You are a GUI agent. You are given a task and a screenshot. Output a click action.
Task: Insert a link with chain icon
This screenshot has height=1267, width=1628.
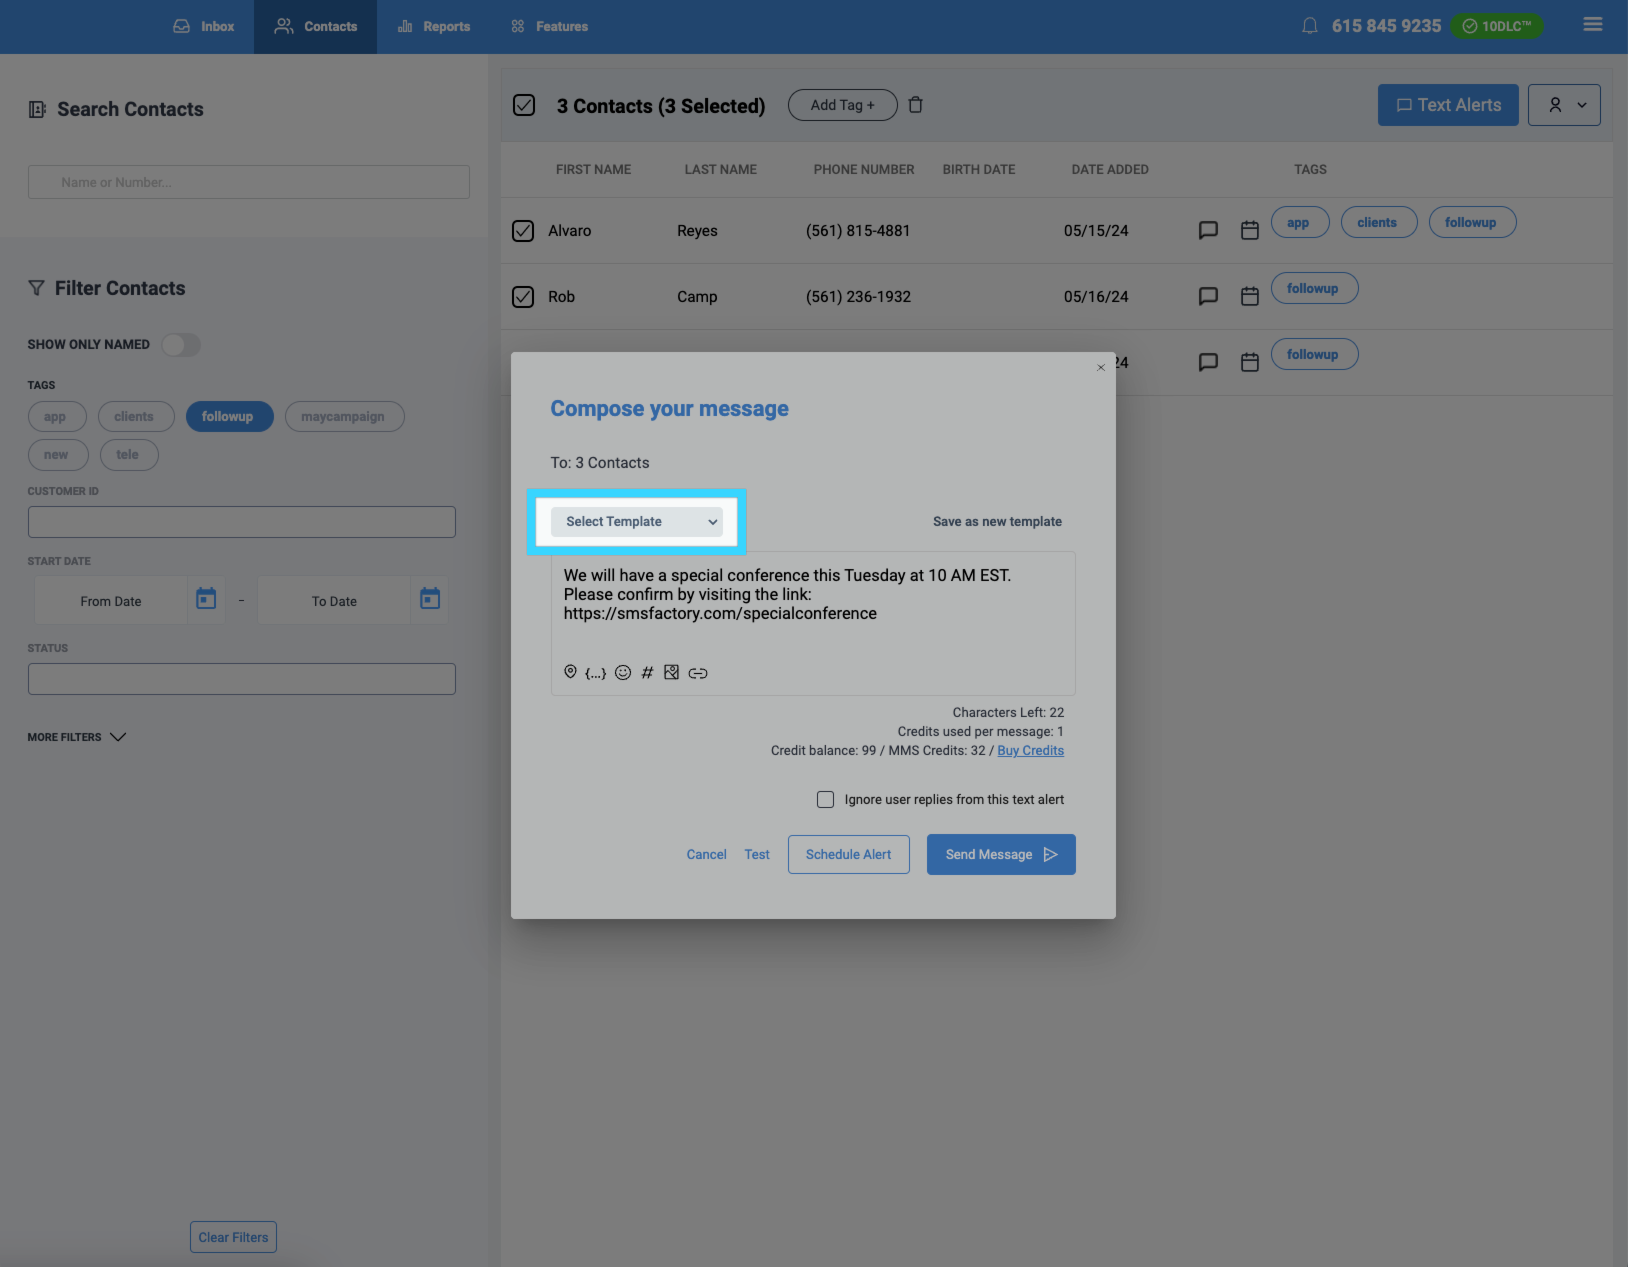pos(698,673)
